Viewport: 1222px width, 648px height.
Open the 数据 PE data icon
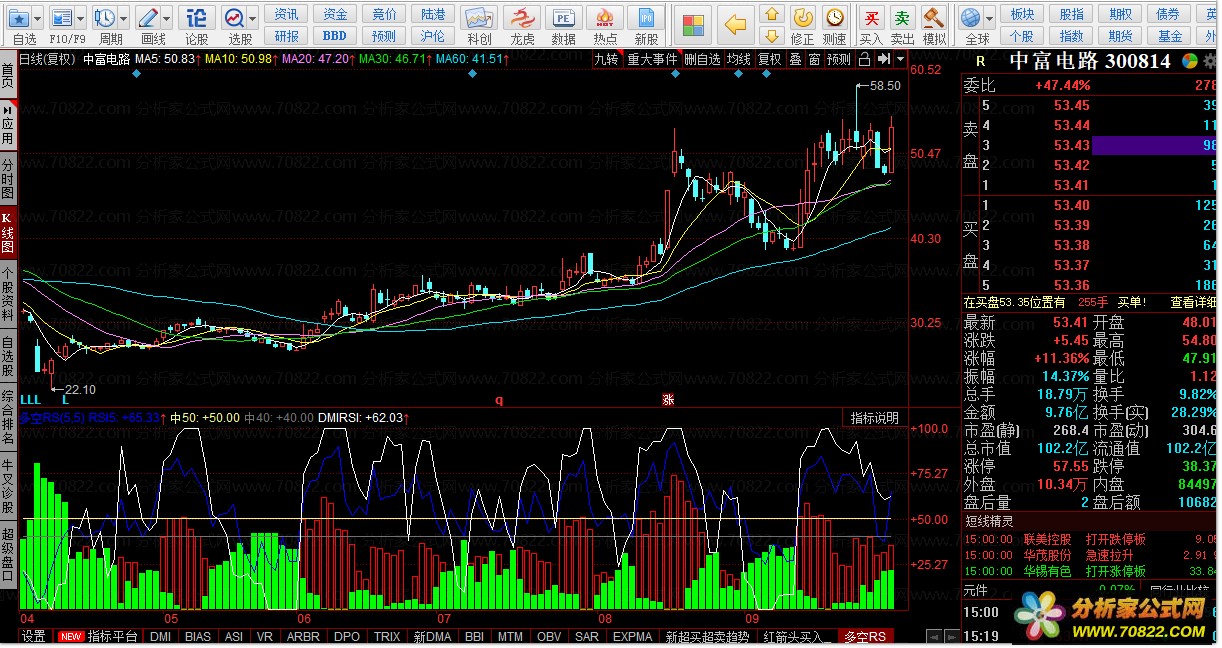(563, 19)
